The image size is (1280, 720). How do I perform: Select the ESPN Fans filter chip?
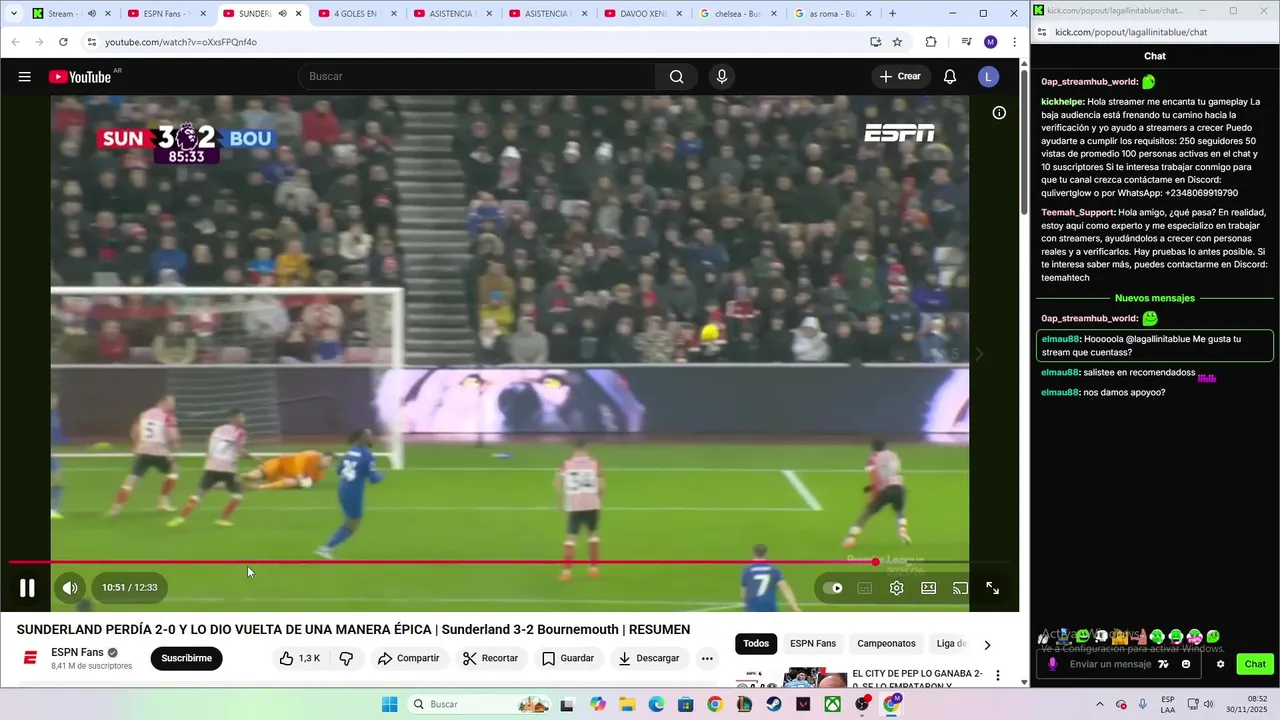(x=813, y=643)
